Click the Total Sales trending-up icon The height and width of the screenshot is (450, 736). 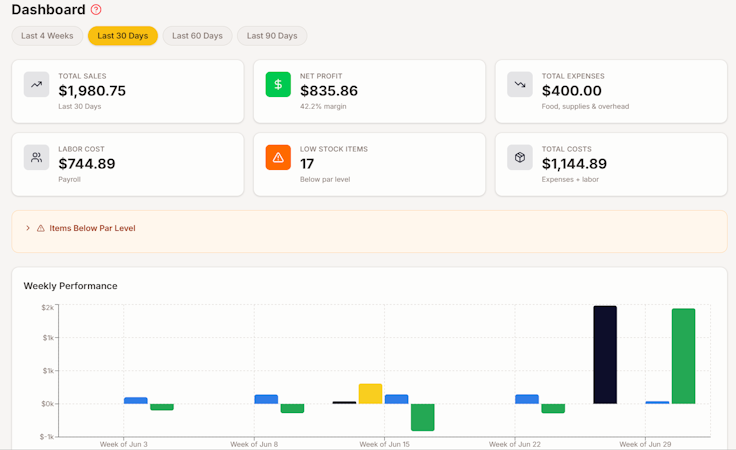coord(37,84)
